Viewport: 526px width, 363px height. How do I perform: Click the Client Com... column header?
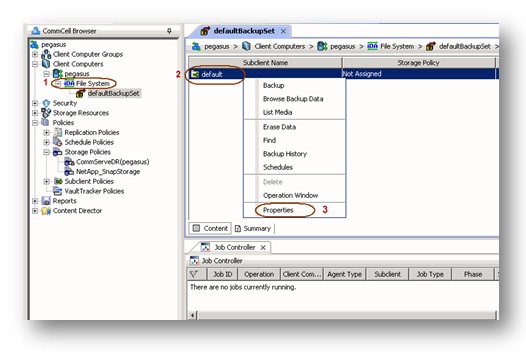[x=302, y=274]
